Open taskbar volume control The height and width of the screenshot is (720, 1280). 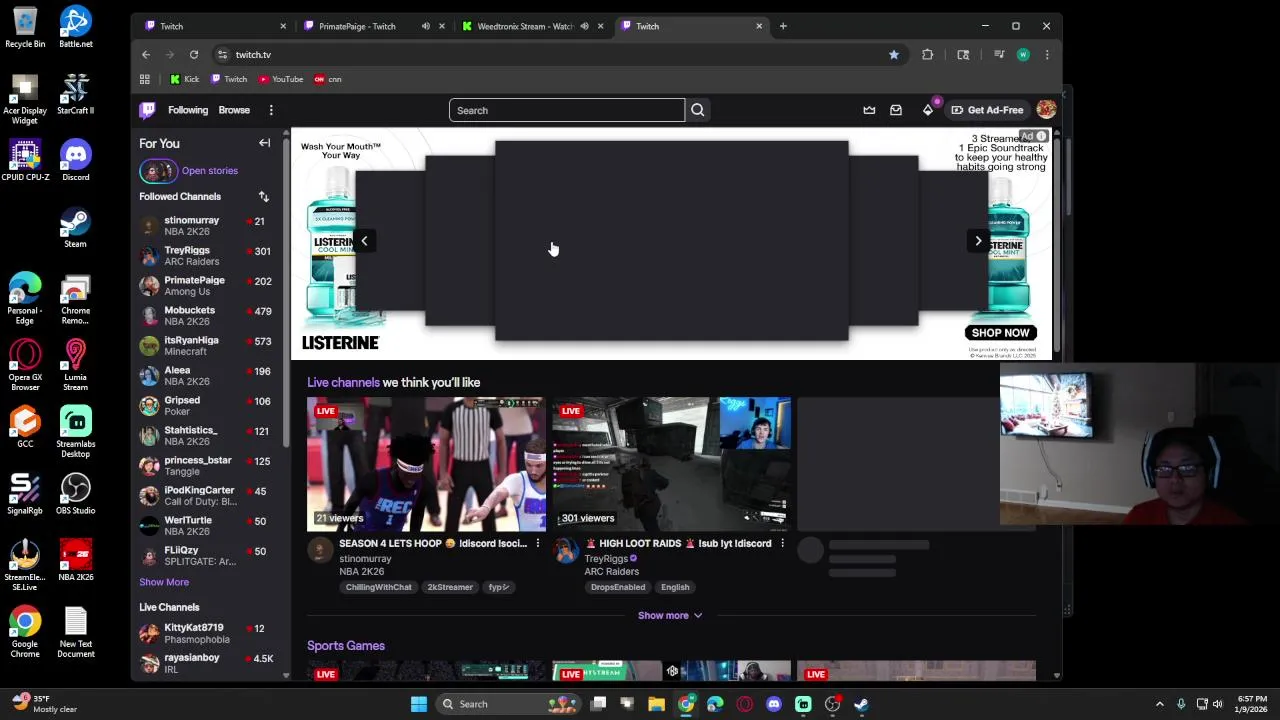click(x=1218, y=704)
